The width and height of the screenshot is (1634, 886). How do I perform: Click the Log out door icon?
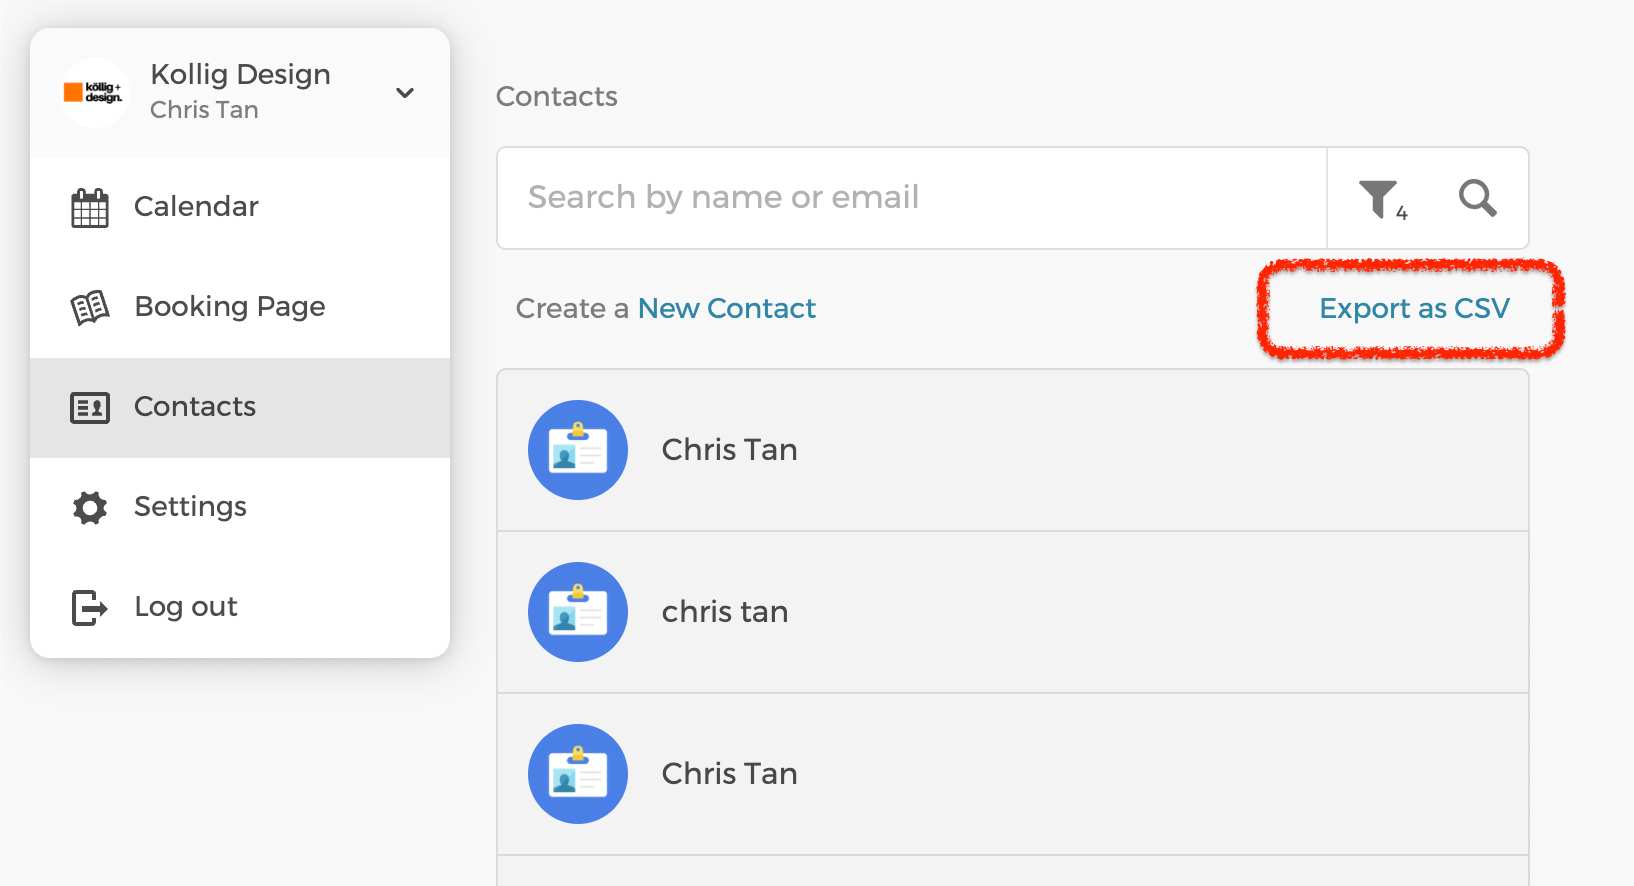[x=90, y=607]
